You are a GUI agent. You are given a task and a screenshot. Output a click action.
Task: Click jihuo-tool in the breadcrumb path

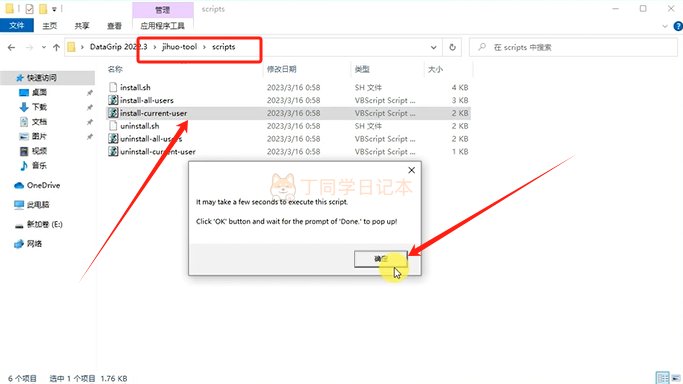tap(179, 47)
